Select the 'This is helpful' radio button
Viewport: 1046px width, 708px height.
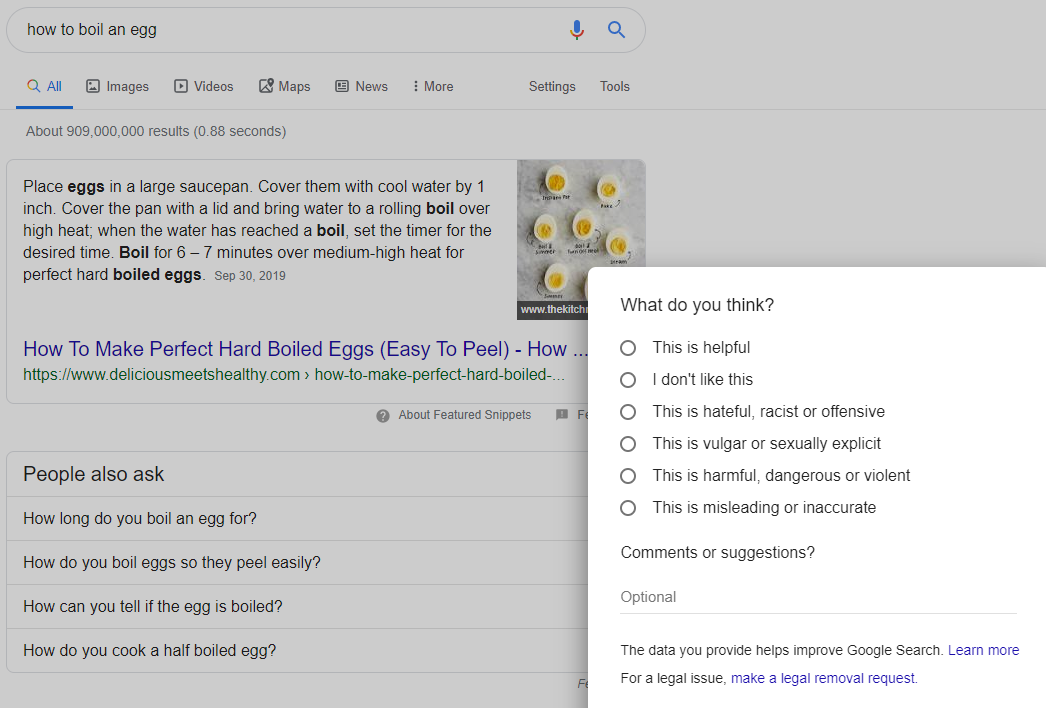point(628,347)
